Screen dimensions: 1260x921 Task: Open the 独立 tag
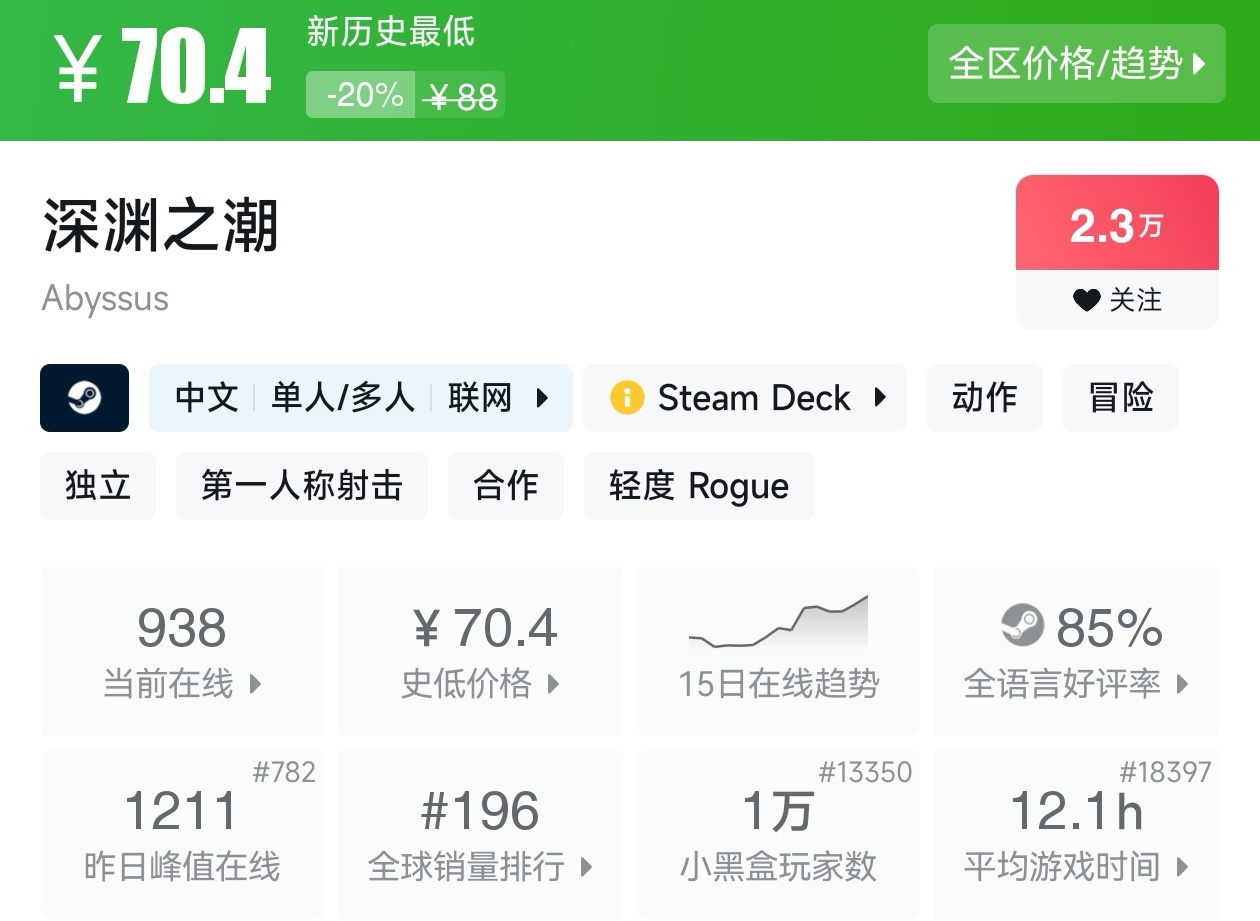(98, 486)
